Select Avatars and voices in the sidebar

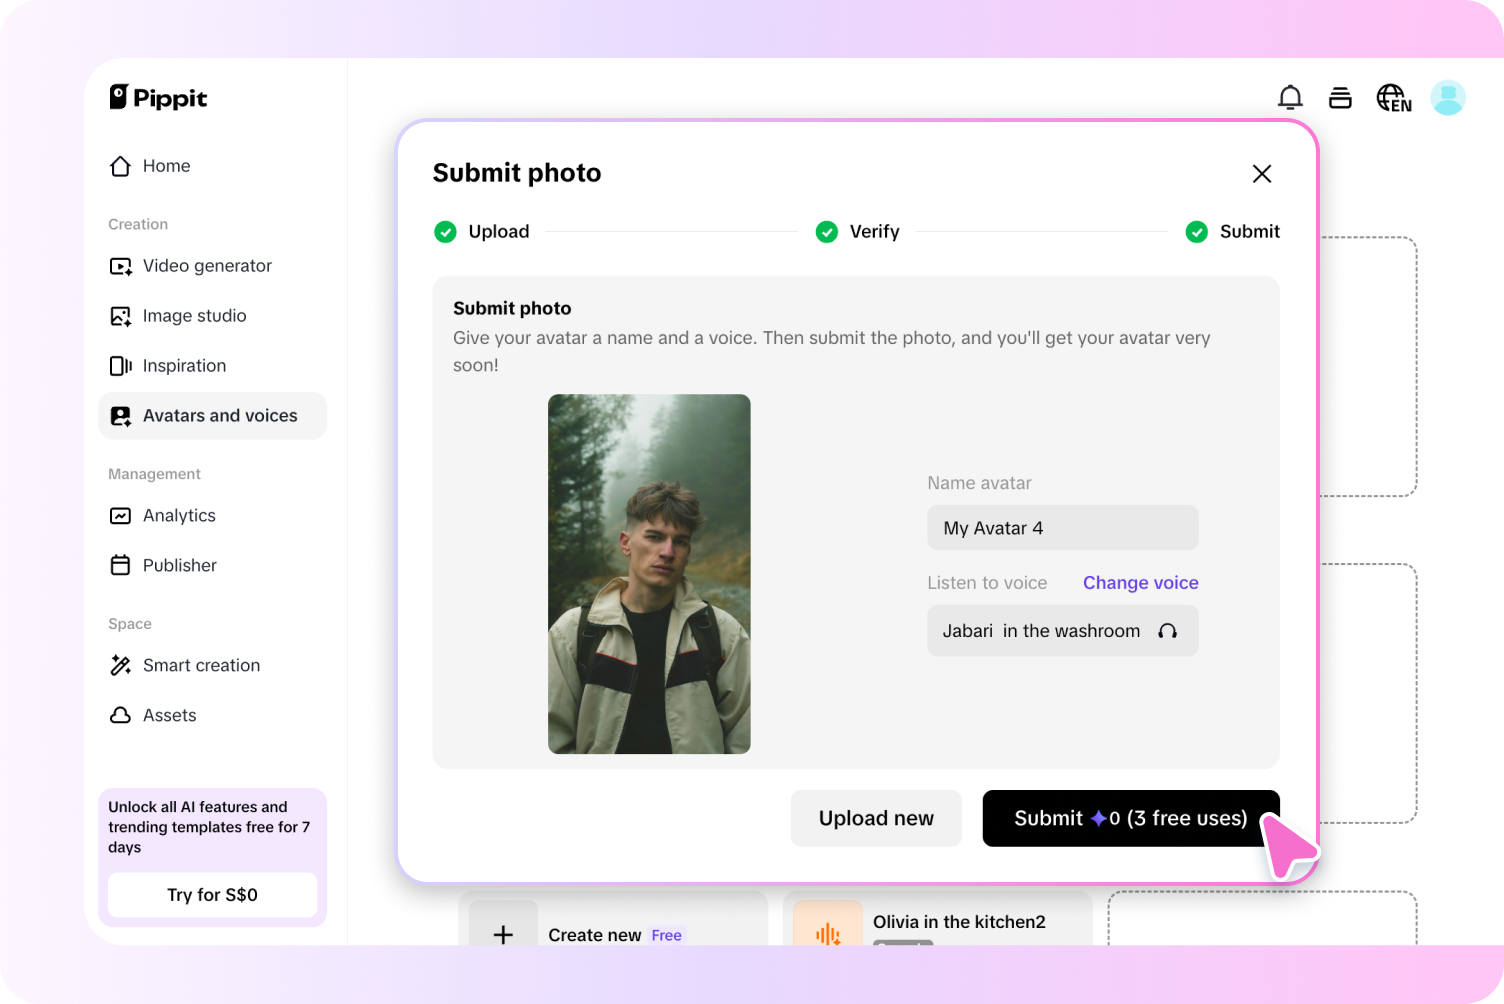point(219,415)
